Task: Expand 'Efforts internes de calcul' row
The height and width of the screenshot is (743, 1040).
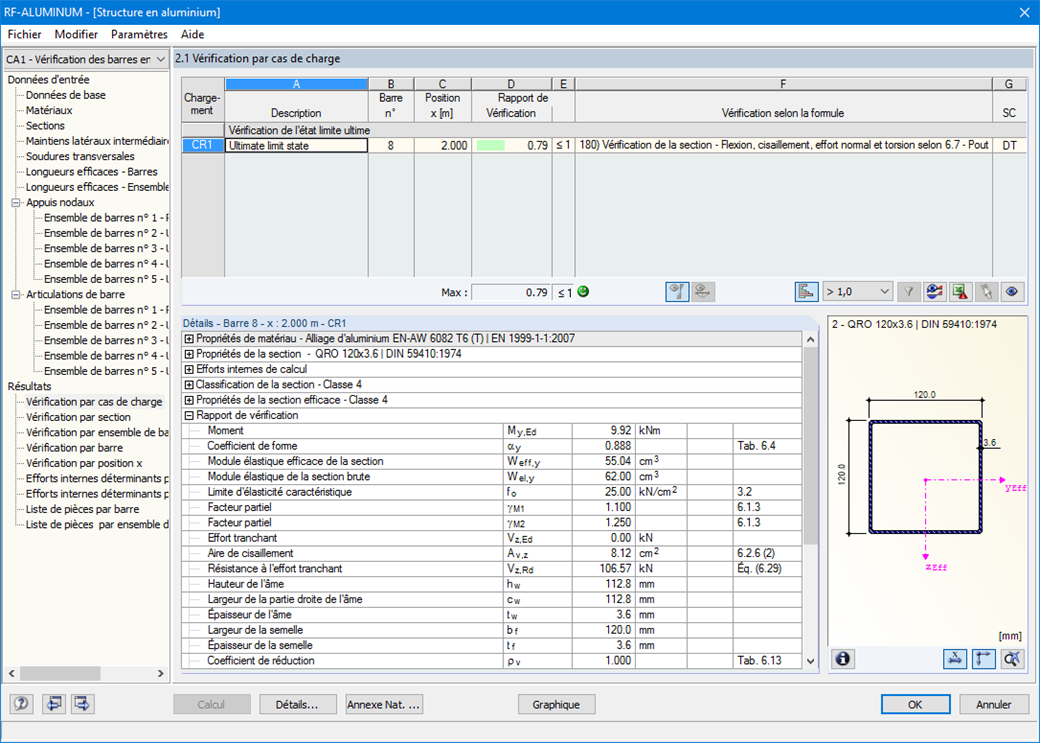Action: pyautogui.click(x=189, y=370)
